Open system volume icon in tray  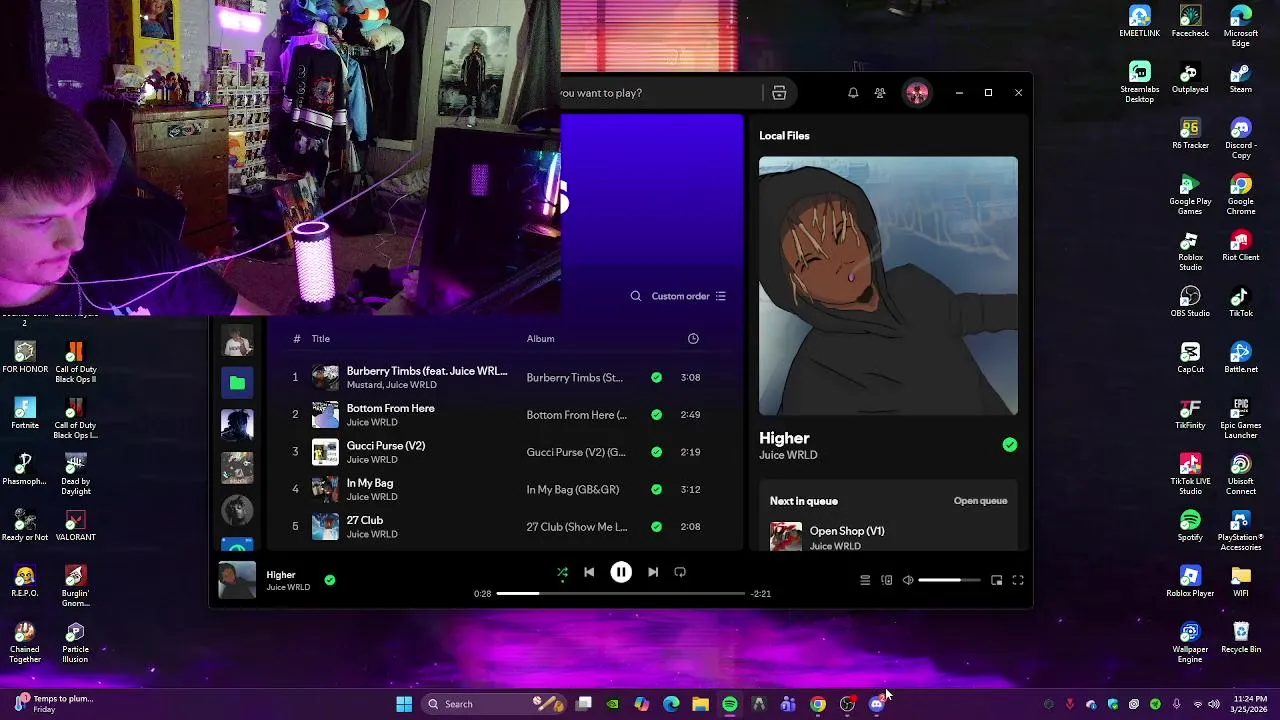tap(1214, 704)
